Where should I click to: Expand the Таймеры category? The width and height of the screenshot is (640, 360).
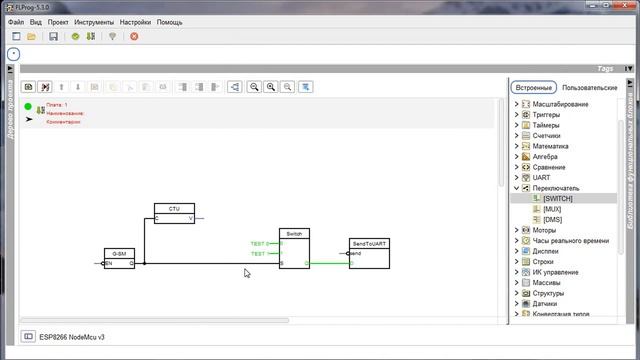(516, 125)
